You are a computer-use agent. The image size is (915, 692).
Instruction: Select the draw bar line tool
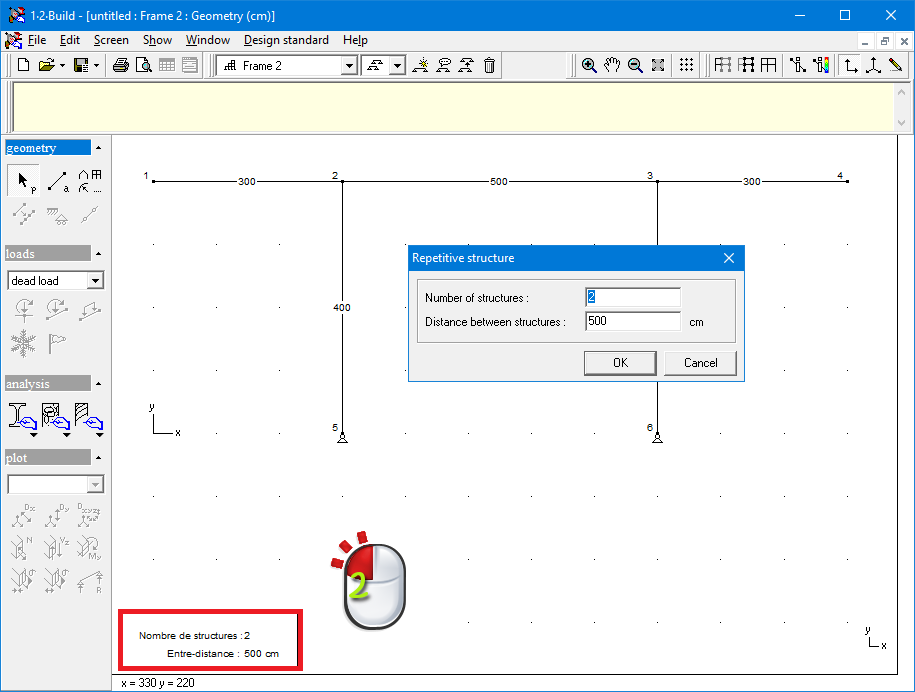[x=57, y=181]
